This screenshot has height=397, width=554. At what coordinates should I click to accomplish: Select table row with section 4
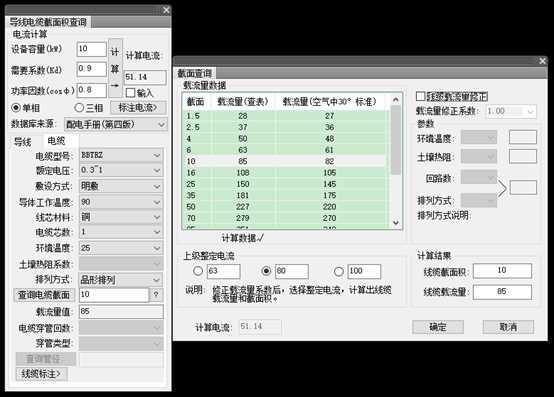click(x=286, y=138)
